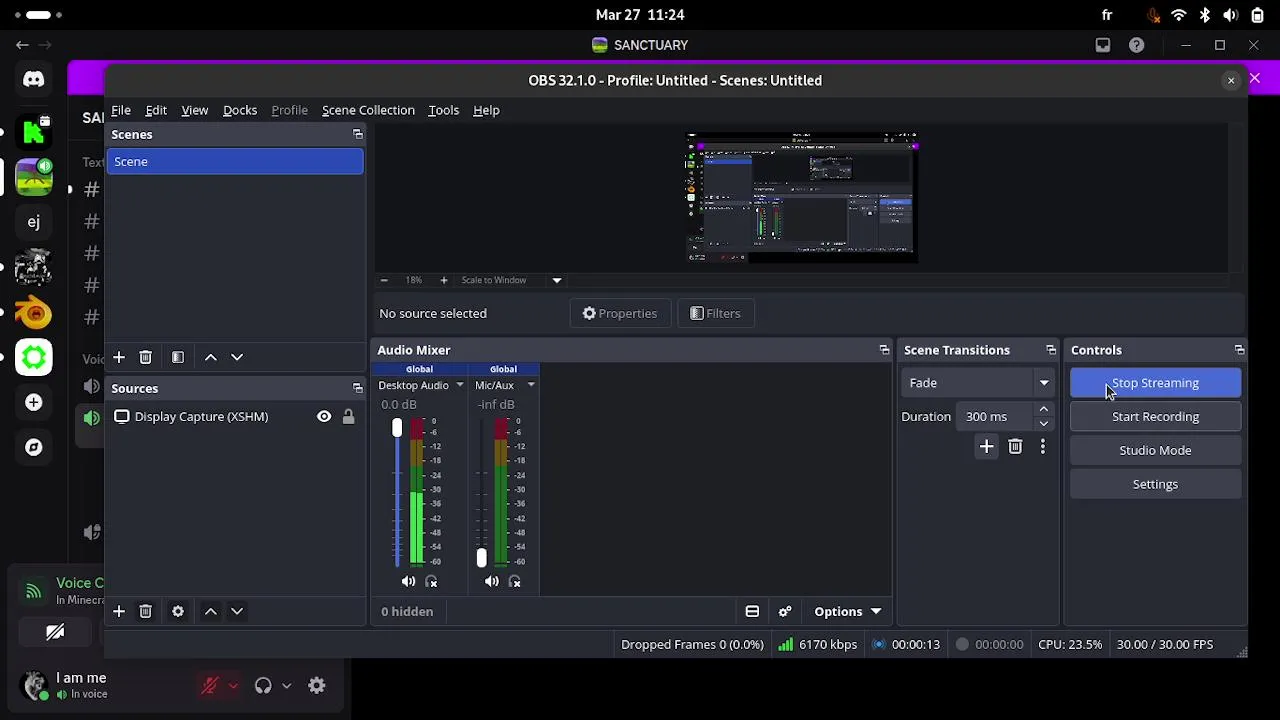Toggle deafen headphones in Discord
Viewport: 1280px width, 720px height.
263,686
